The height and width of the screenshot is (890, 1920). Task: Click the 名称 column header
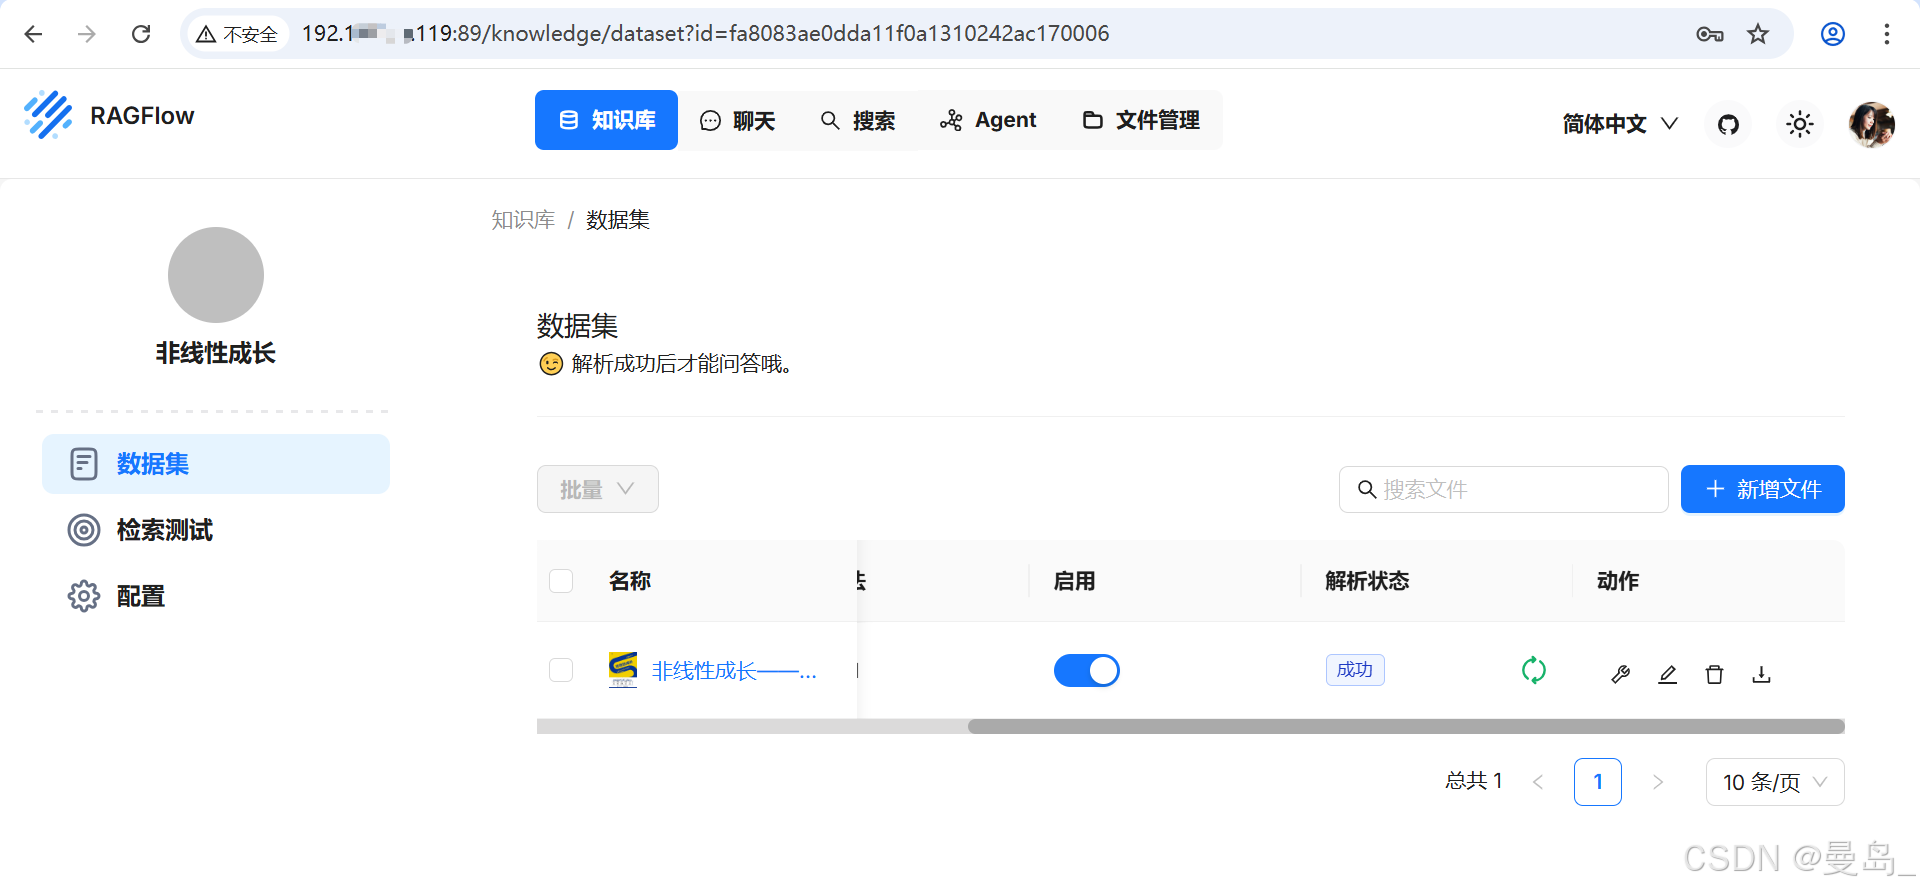tap(630, 581)
